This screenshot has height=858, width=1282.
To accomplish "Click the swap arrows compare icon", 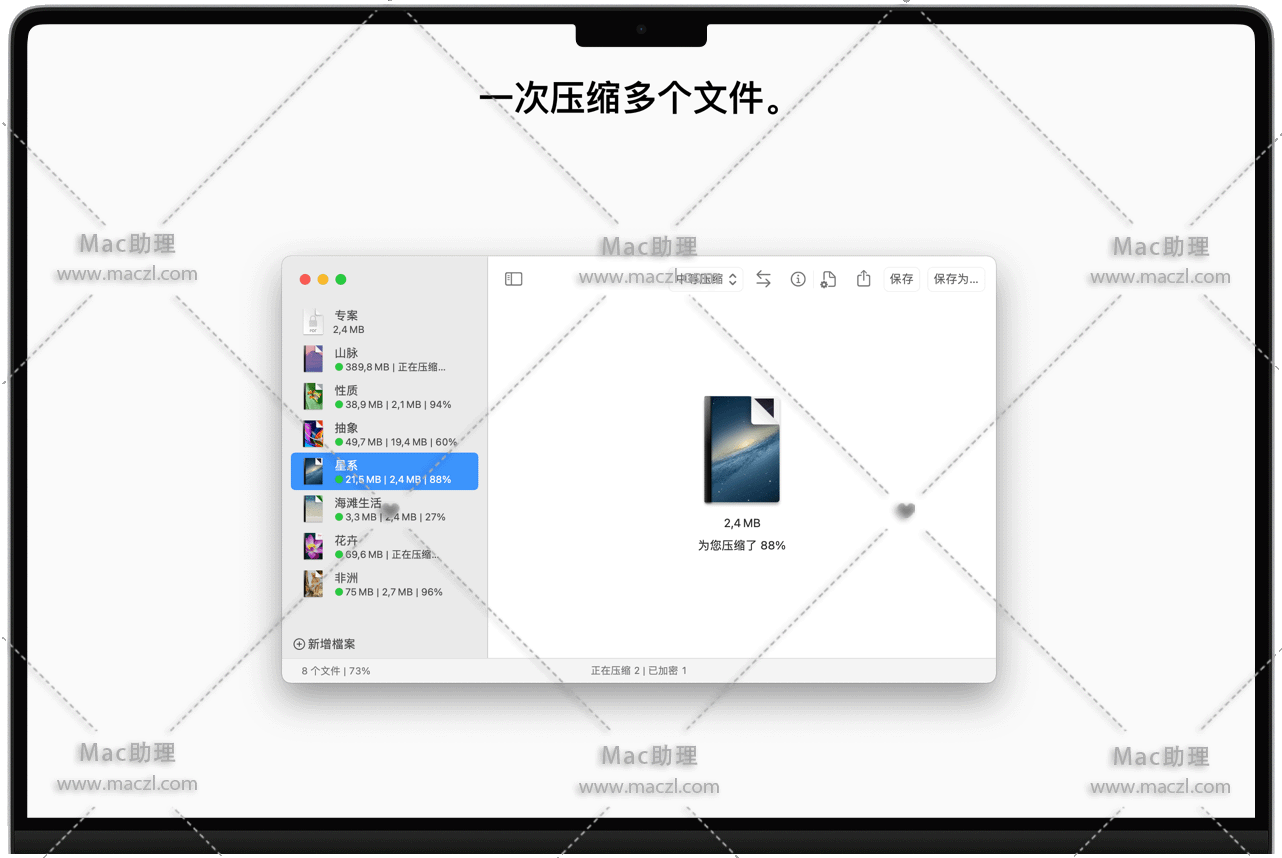I will (x=763, y=280).
